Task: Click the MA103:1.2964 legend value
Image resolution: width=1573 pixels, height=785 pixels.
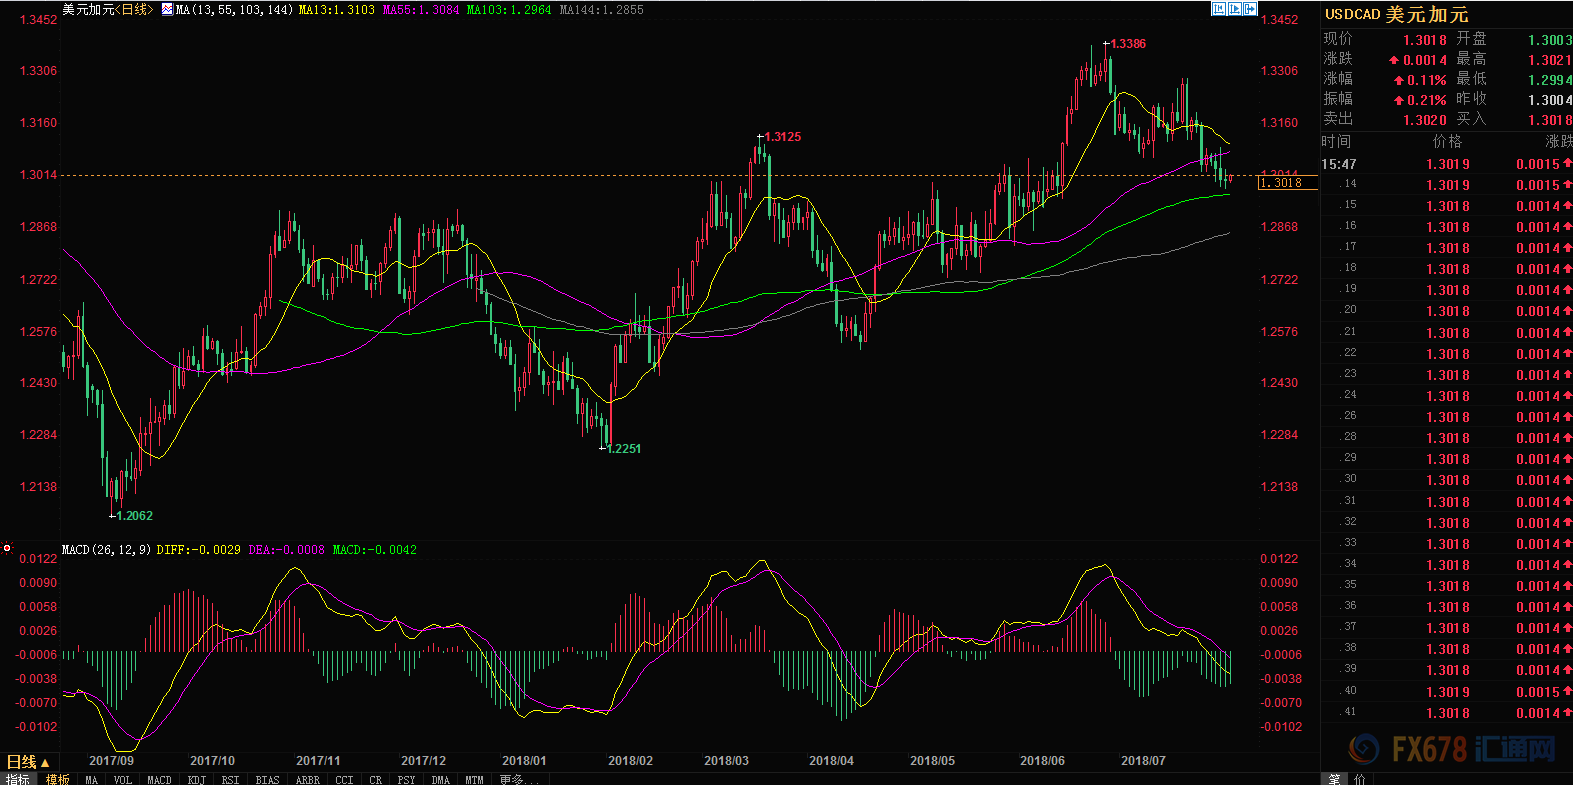Action: pos(509,9)
